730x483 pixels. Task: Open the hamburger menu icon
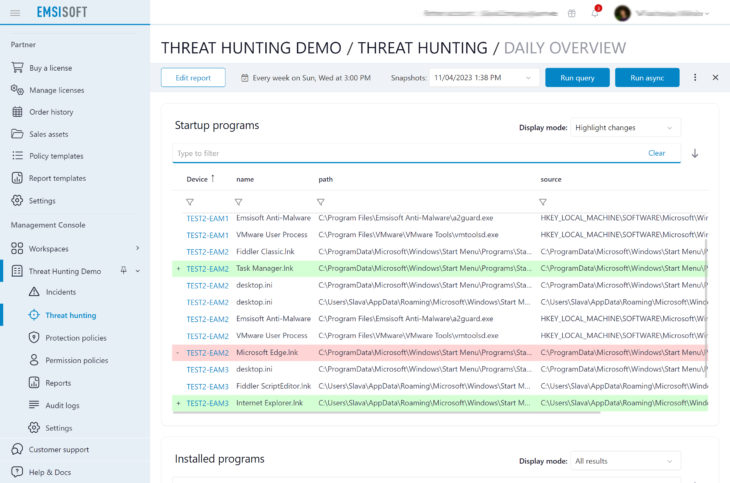pos(15,13)
